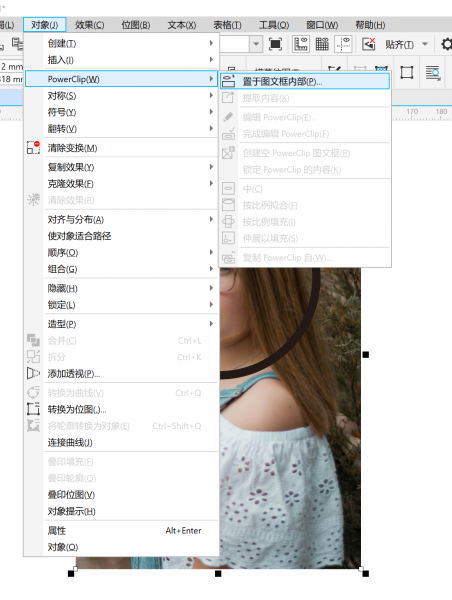Open the 对象(J) menu

tap(44, 25)
